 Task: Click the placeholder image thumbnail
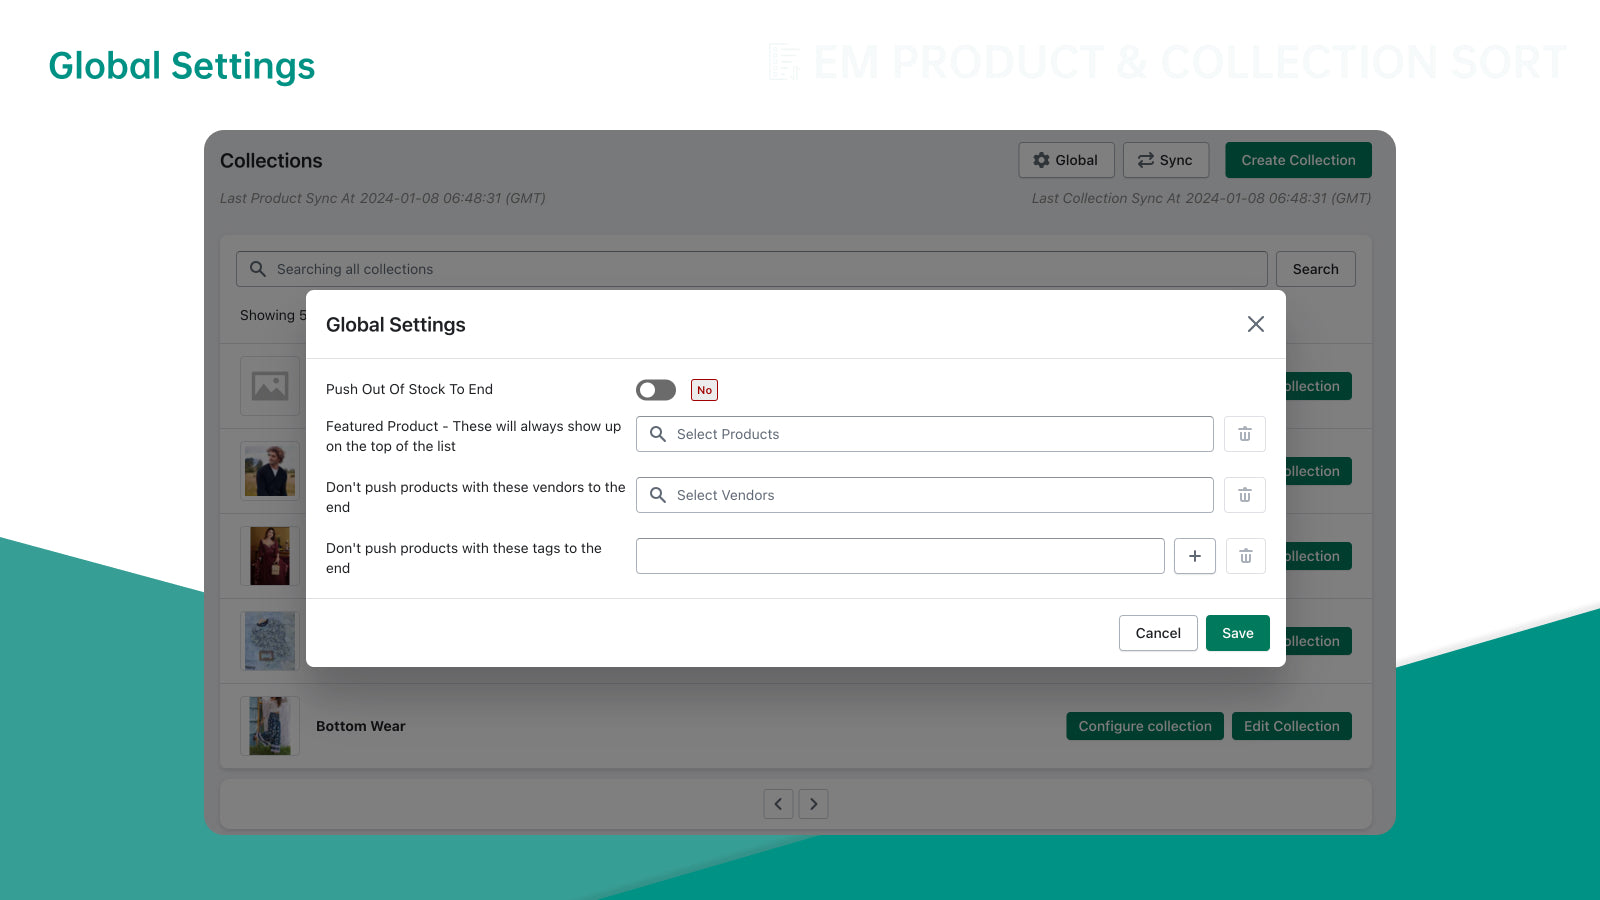(270, 386)
